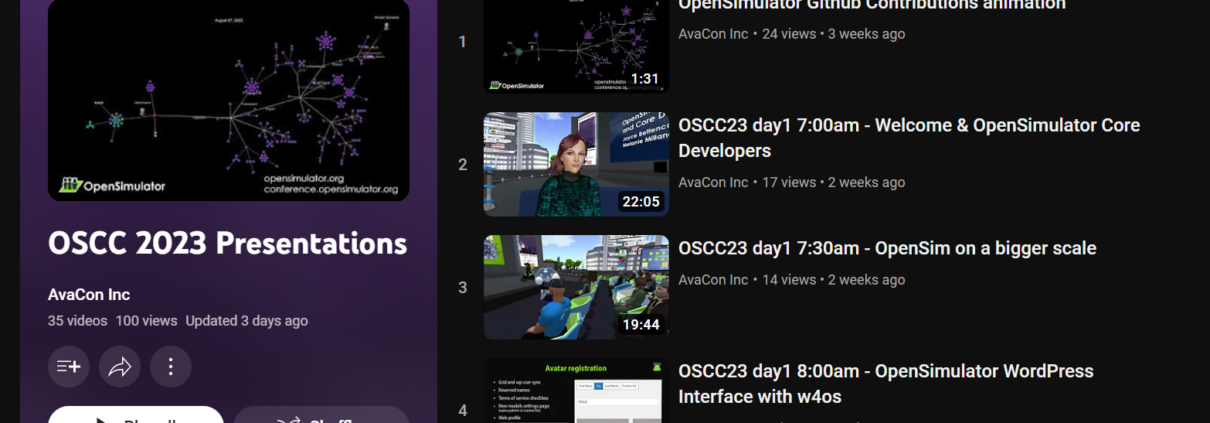Open AvaCon Inc channel on the 17 views video
The height and width of the screenshot is (423, 1210).
pyautogui.click(x=713, y=182)
